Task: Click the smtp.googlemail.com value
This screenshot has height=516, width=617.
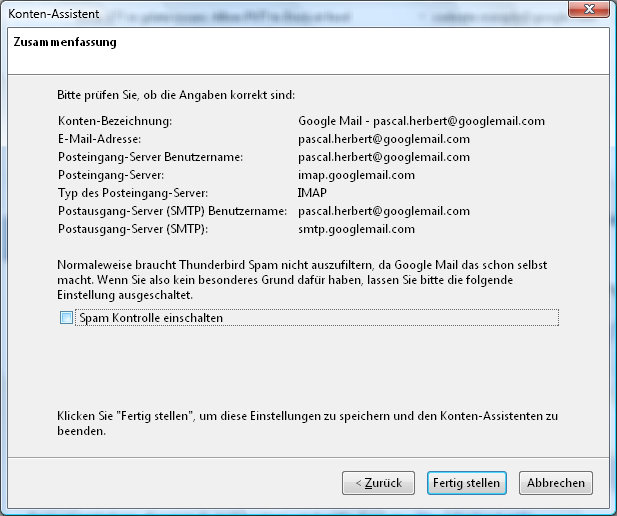Action: 356,229
